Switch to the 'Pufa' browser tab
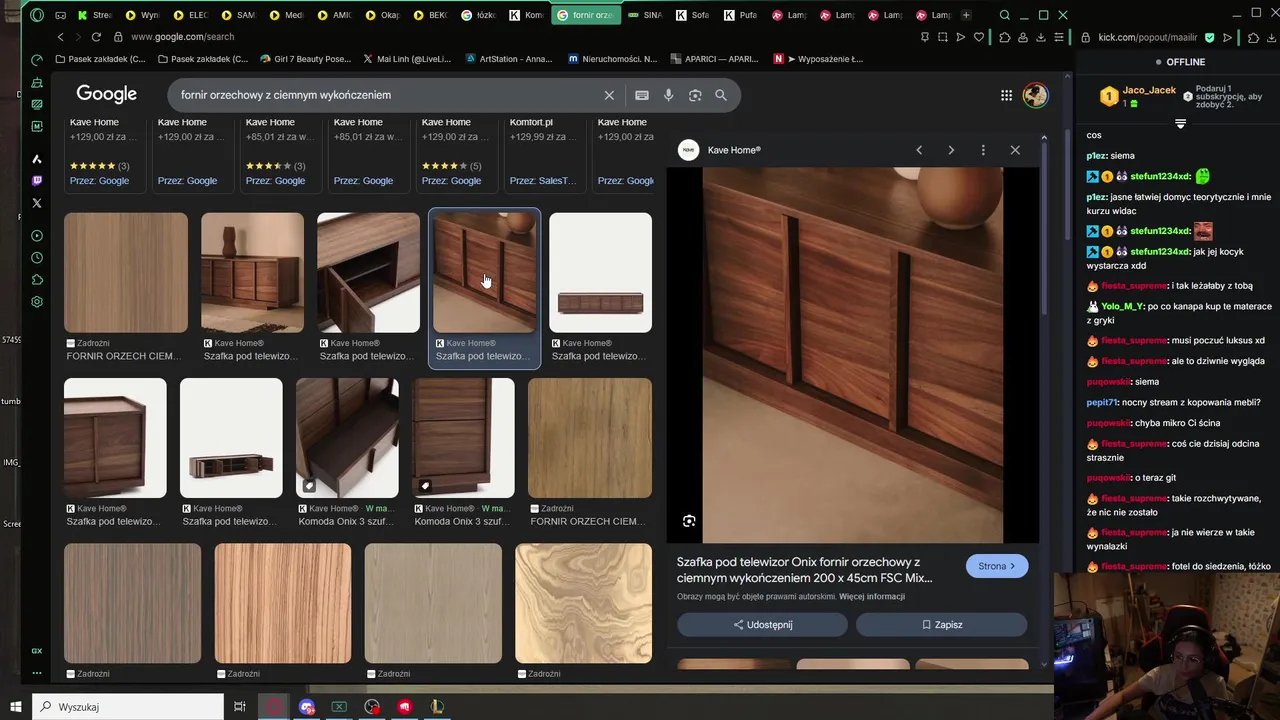The height and width of the screenshot is (720, 1280). click(742, 15)
